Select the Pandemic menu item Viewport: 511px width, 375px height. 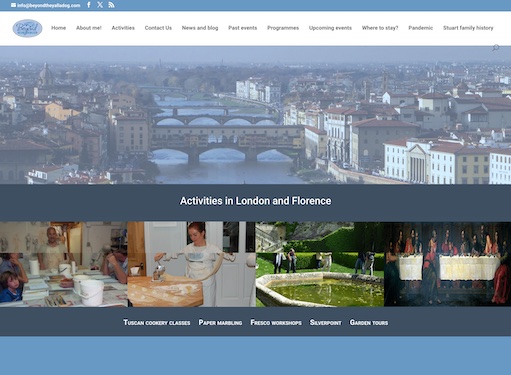point(421,28)
